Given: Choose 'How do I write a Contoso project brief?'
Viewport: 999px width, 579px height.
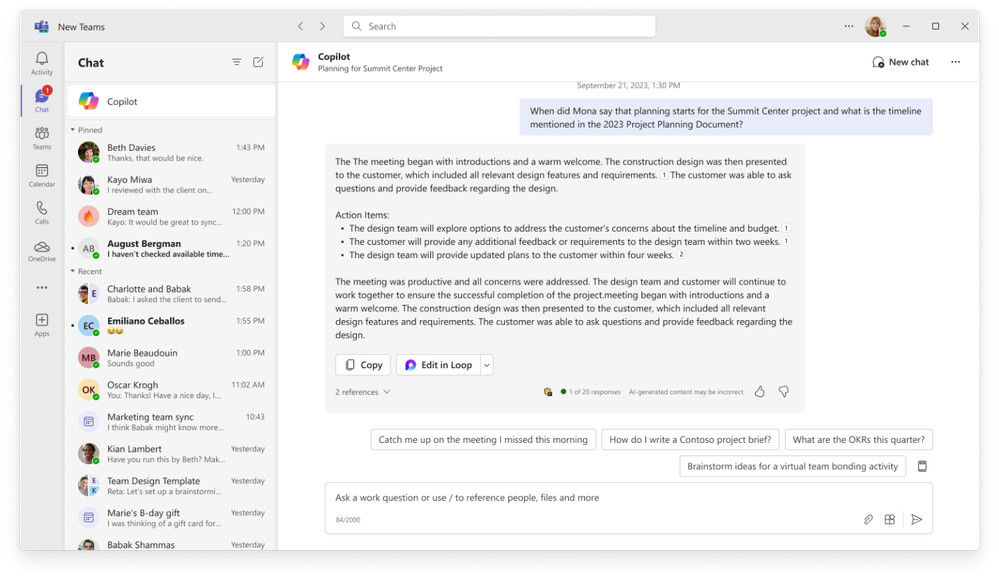Looking at the screenshot, I should coord(690,440).
